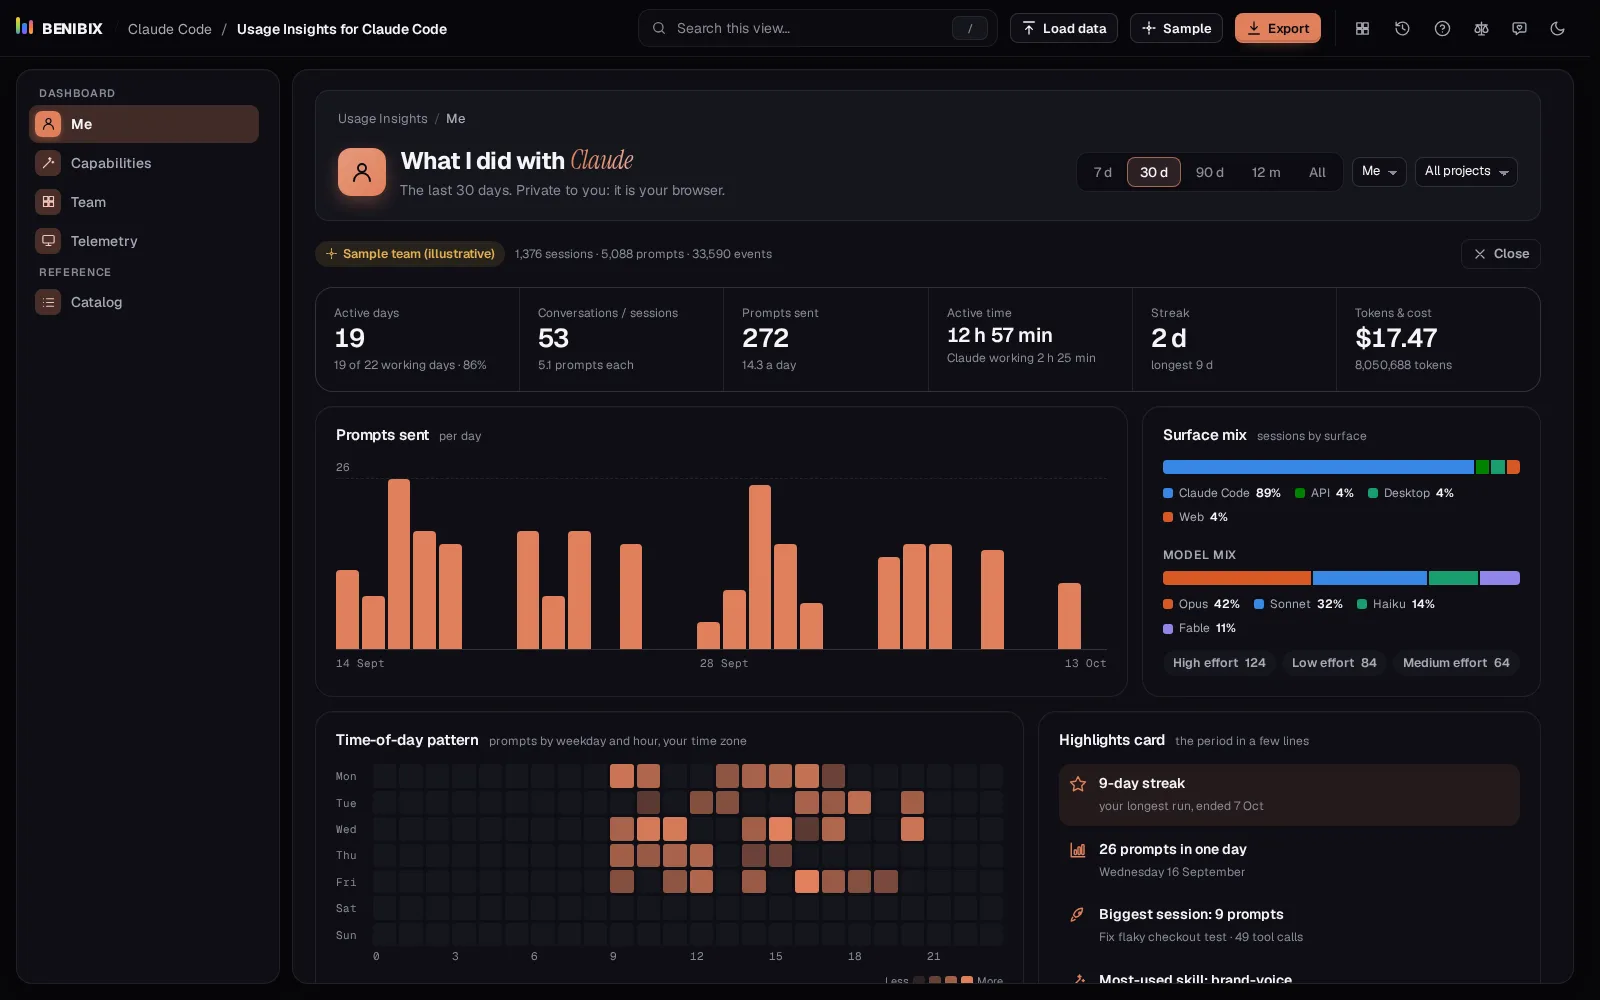Select the 30 d time range
The height and width of the screenshot is (1000, 1600).
click(x=1154, y=172)
